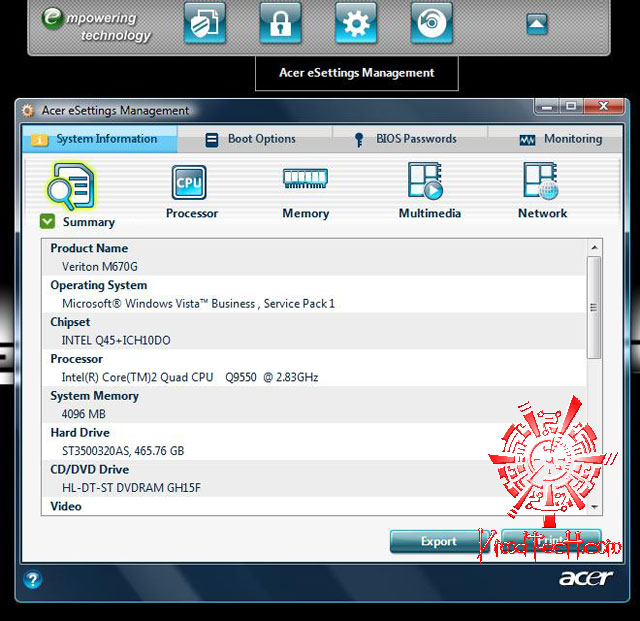Viewport: 640px width, 621px height.
Task: Select 'ST3500320AS, 465.76 GB' hard drive value
Action: click(x=123, y=451)
